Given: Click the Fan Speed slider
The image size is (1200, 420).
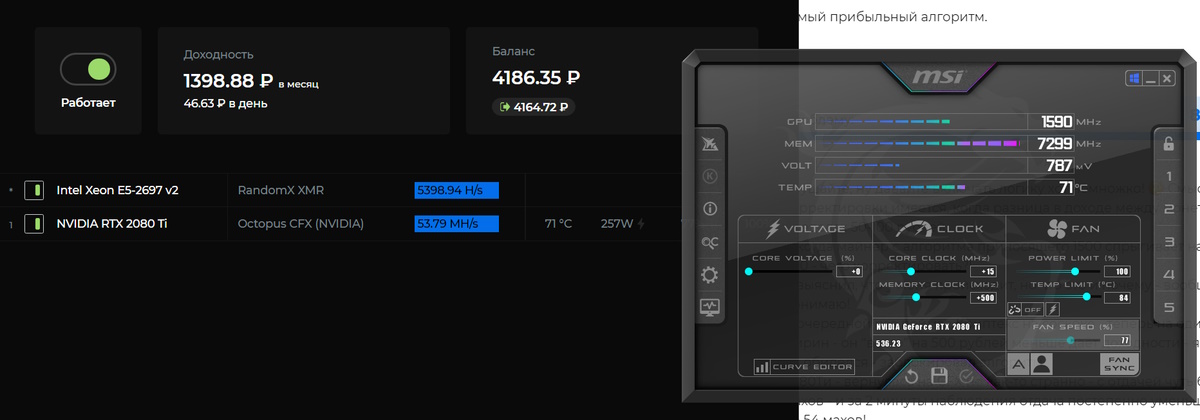Looking at the screenshot, I should (1057, 340).
